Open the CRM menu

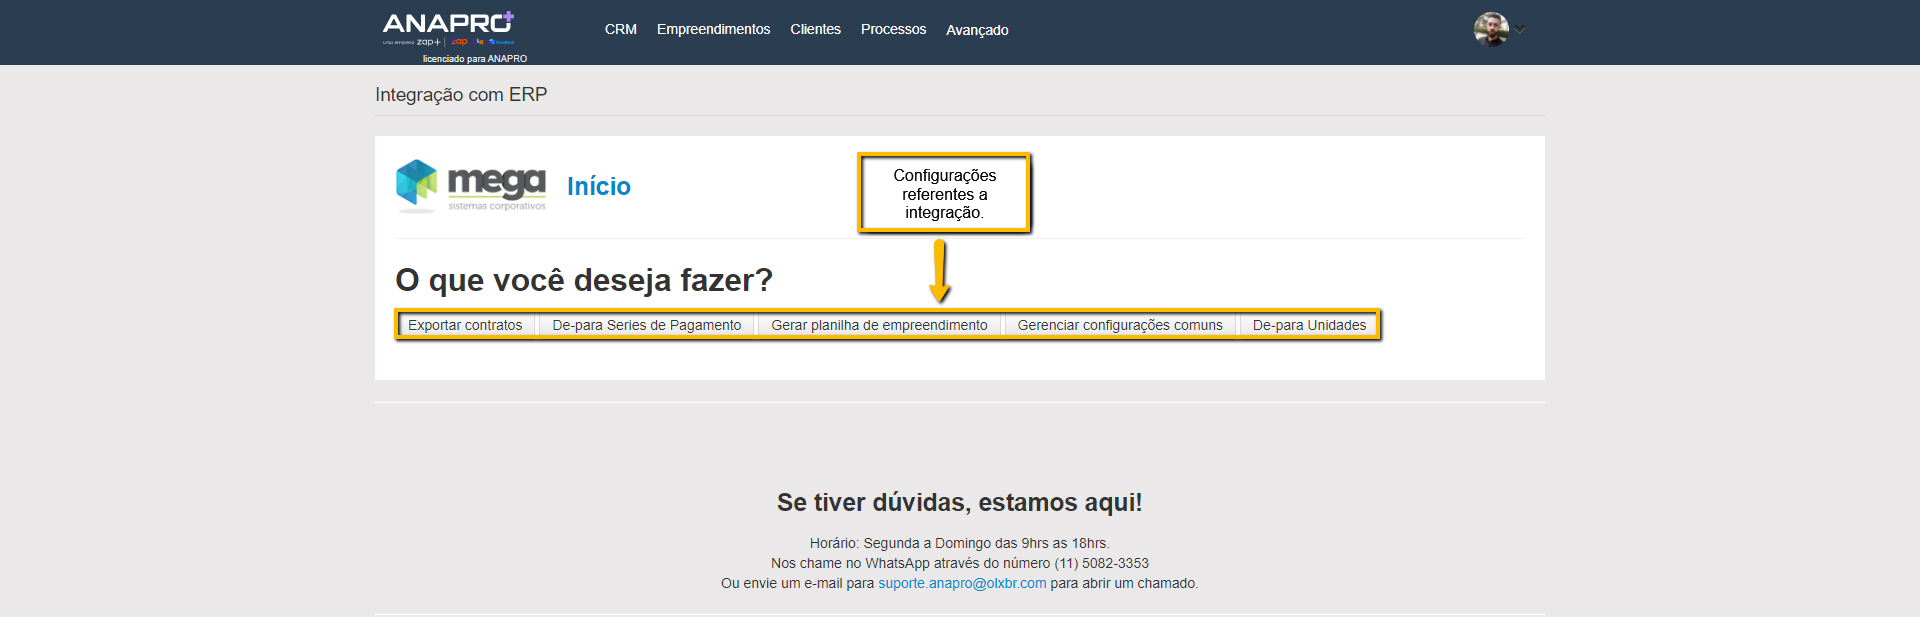pyautogui.click(x=620, y=30)
